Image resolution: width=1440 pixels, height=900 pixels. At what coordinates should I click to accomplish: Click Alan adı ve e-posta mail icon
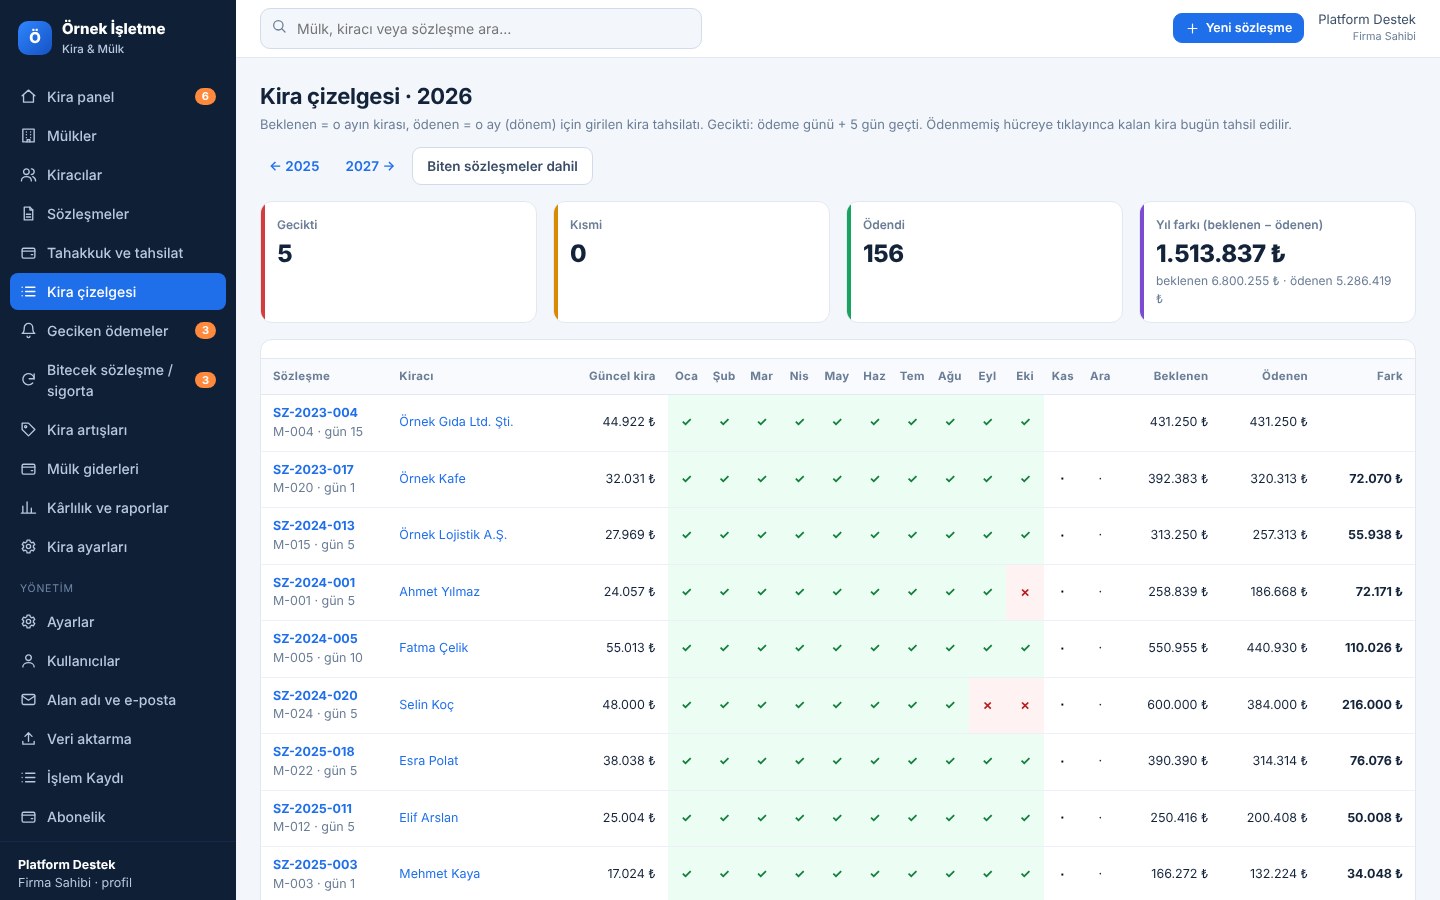(29, 700)
